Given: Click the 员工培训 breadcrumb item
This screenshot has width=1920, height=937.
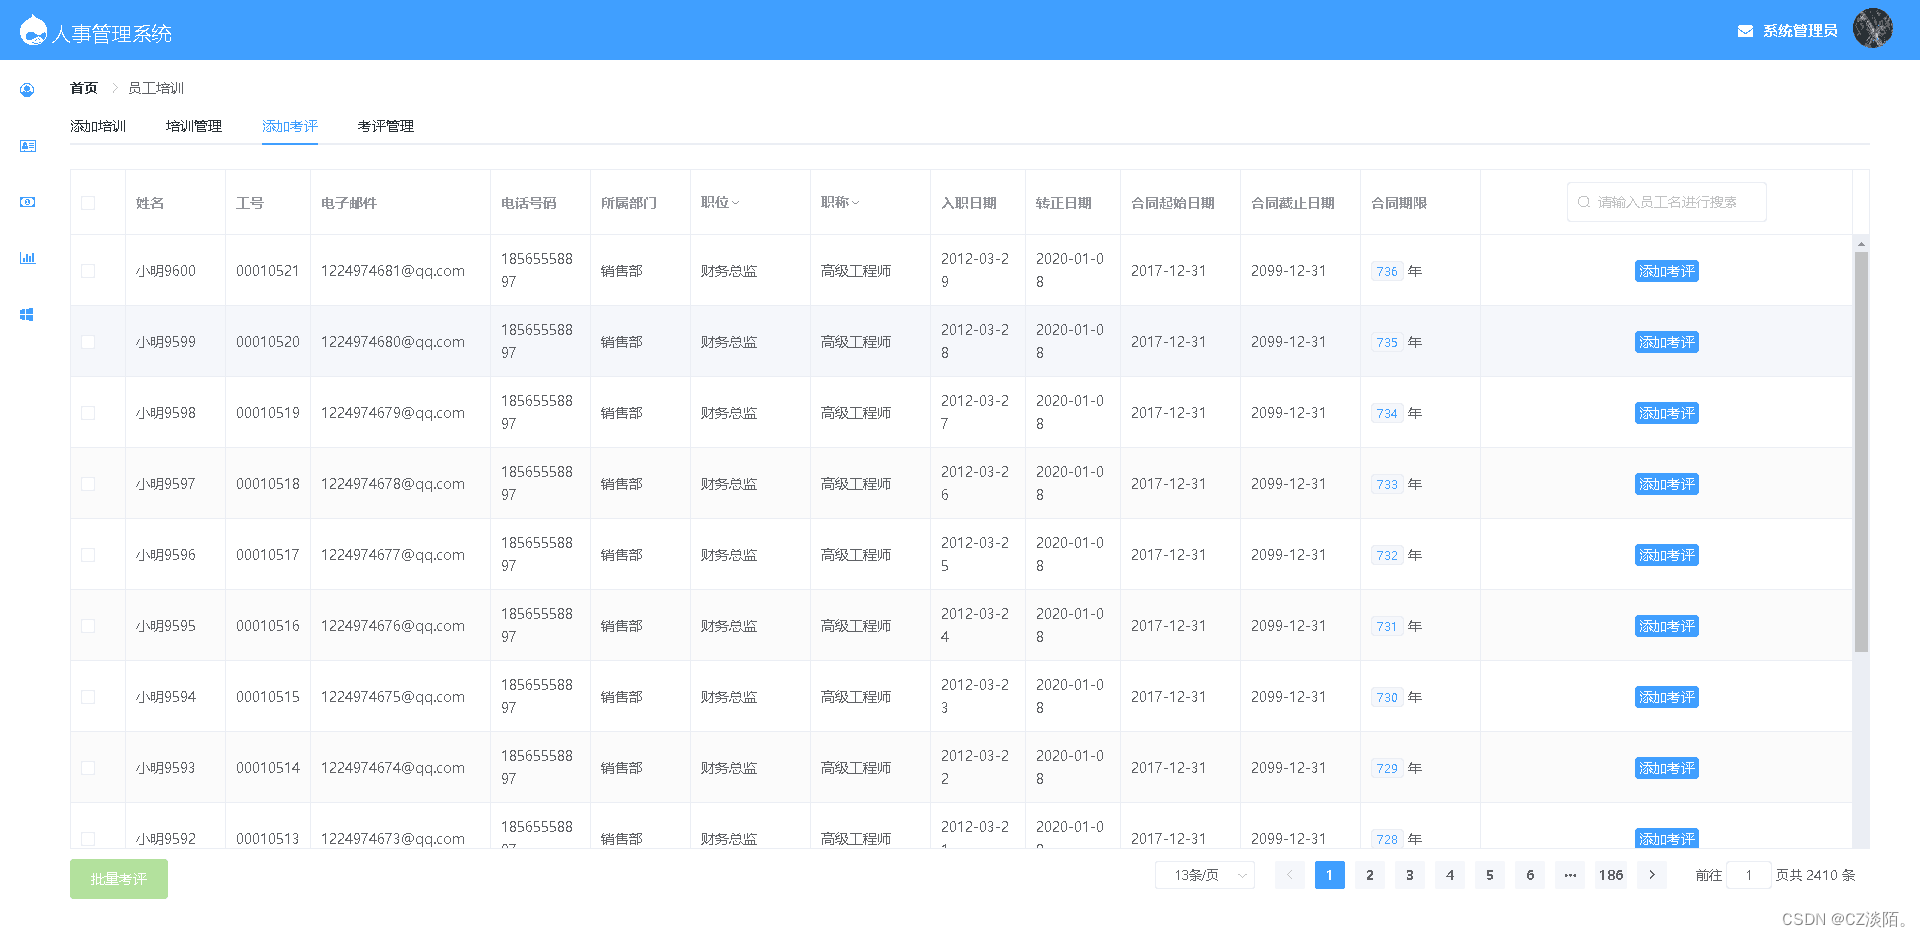Looking at the screenshot, I should (x=156, y=88).
